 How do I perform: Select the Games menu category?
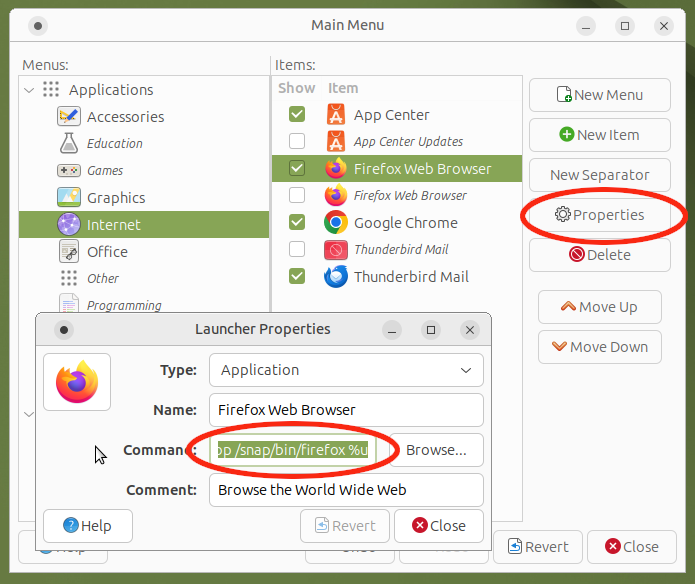[105, 171]
